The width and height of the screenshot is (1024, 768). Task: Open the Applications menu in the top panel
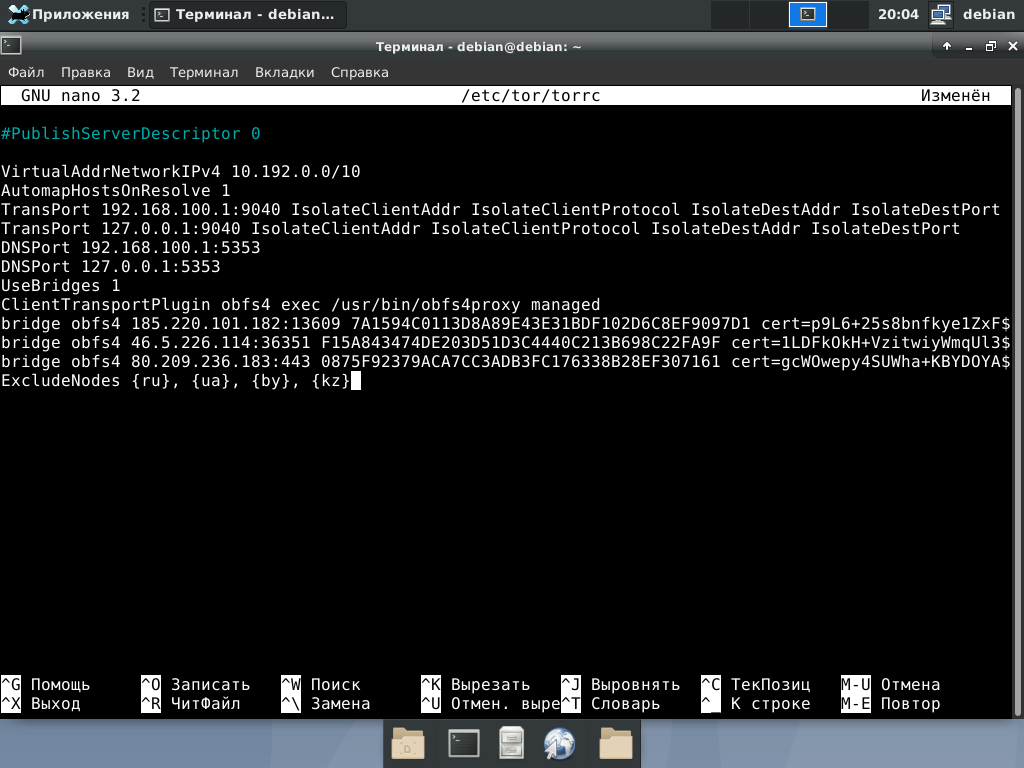click(x=68, y=14)
